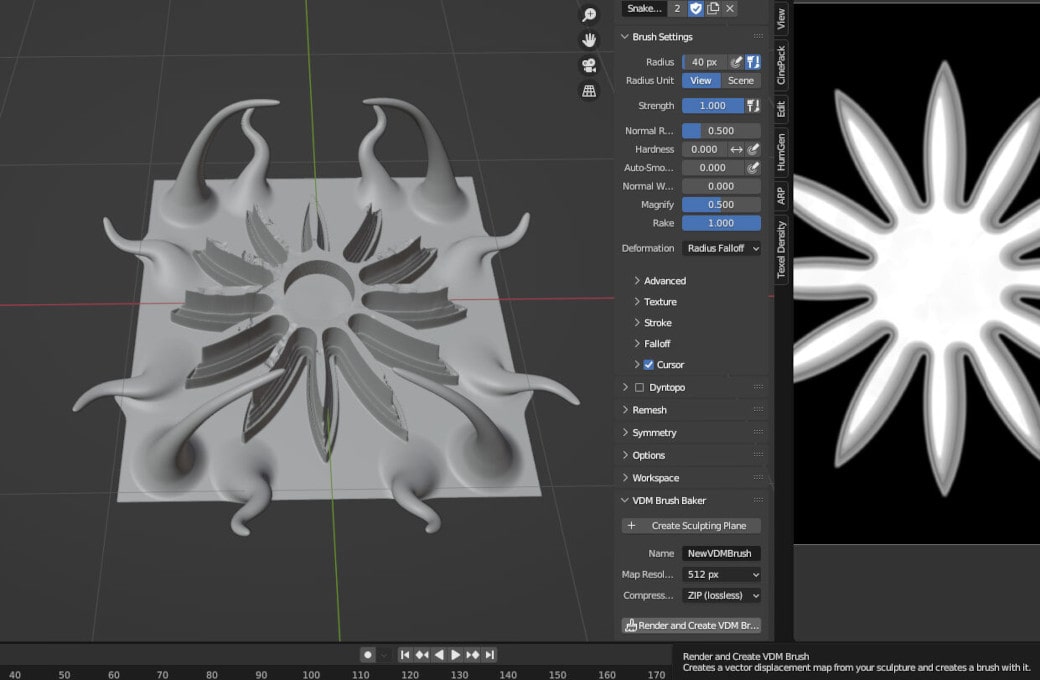Click the pan view hand icon

pyautogui.click(x=589, y=40)
